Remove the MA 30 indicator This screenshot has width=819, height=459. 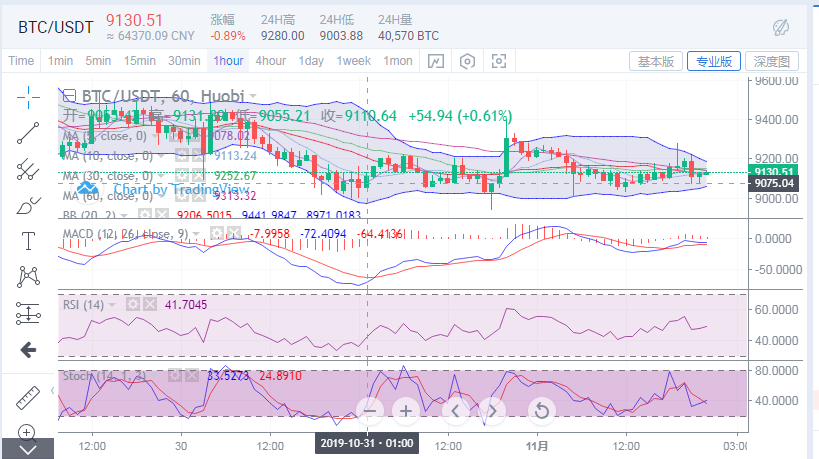[x=198, y=175]
